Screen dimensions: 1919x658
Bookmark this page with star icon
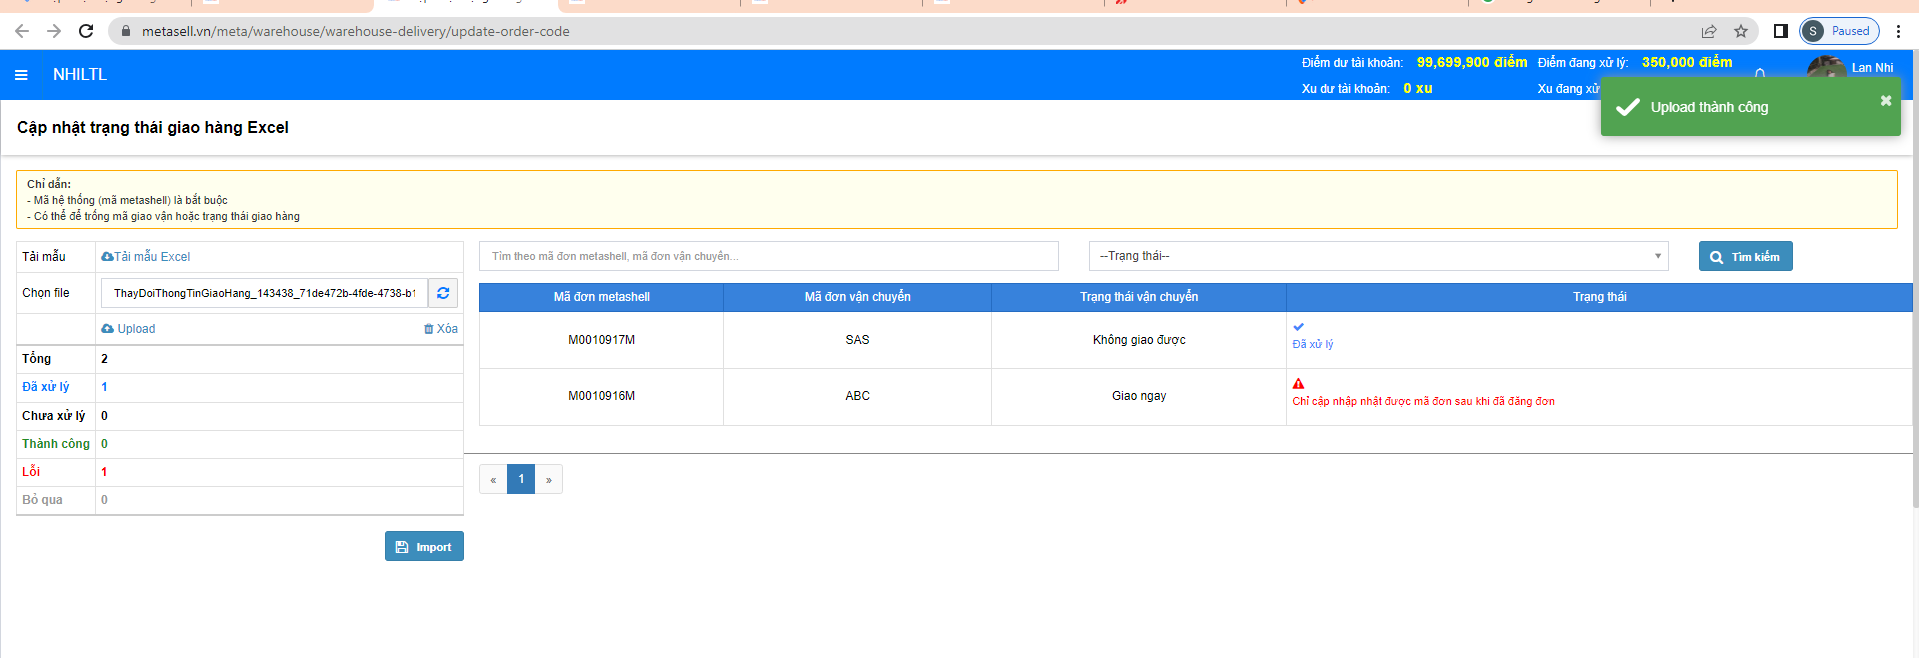(x=1741, y=31)
